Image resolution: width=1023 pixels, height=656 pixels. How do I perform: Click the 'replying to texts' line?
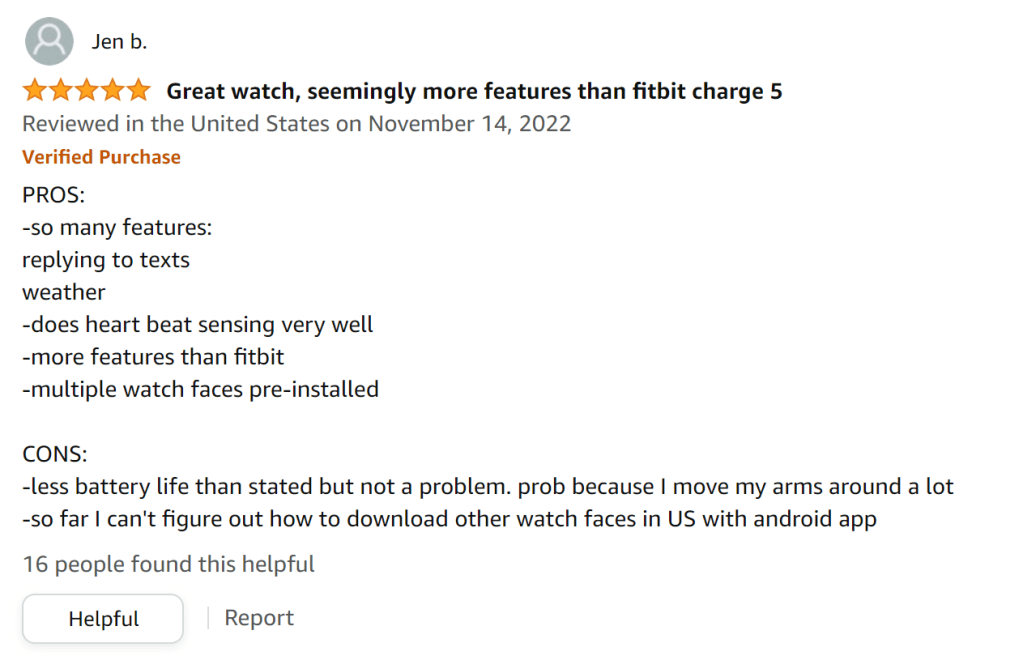(106, 260)
